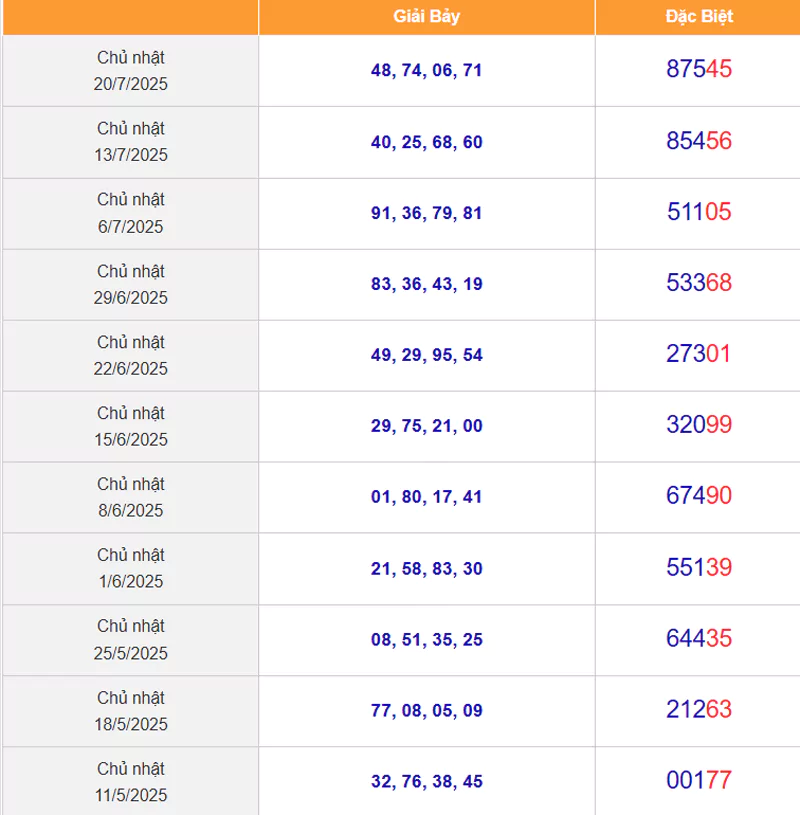Click the special prize number 00177
The height and width of the screenshot is (815, 800).
click(699, 780)
